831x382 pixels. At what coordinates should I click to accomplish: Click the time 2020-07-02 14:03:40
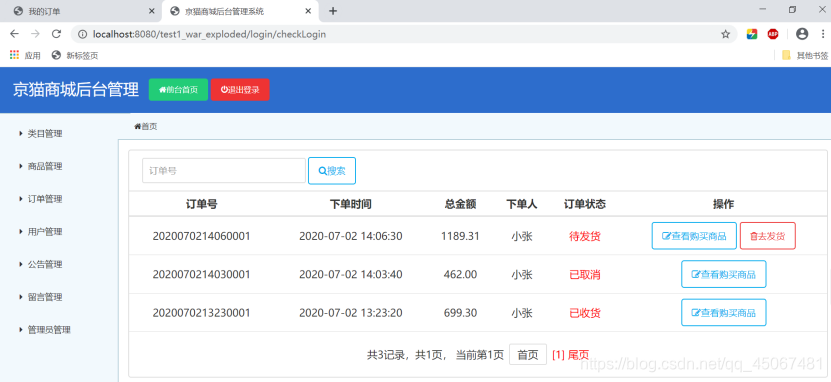coord(351,274)
